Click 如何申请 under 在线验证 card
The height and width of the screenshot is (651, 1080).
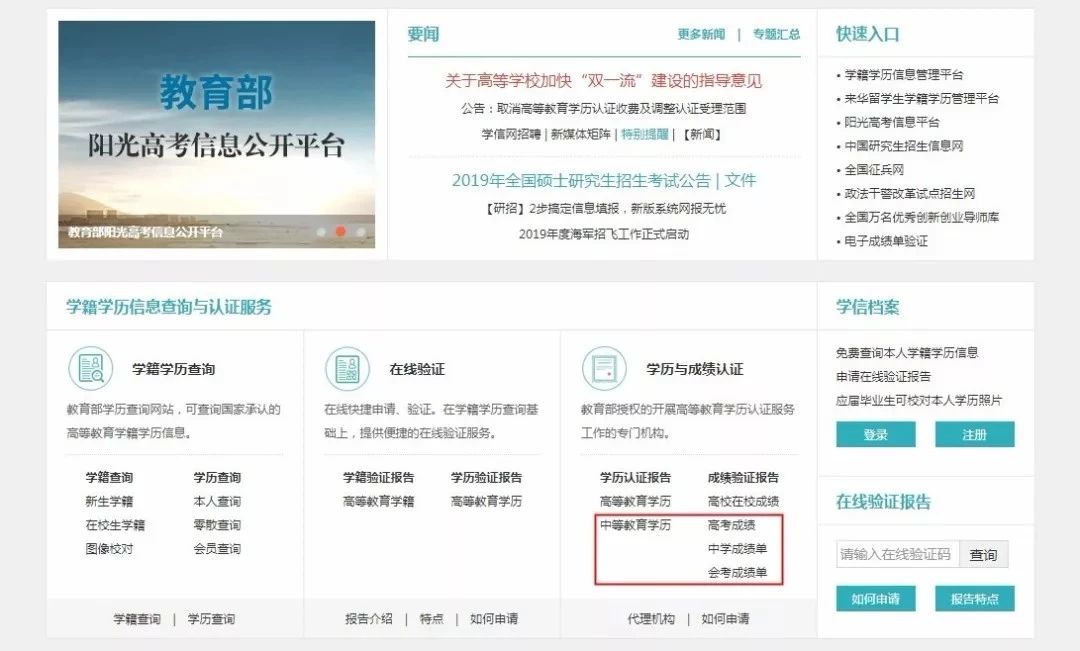pos(494,619)
